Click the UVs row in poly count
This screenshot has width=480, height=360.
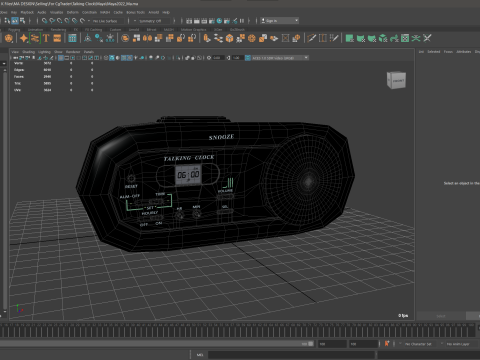(x=53, y=90)
